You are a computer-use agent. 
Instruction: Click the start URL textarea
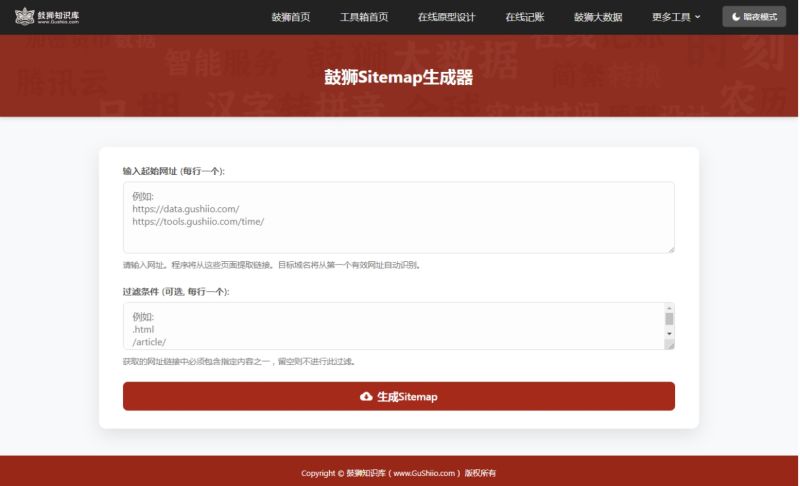(398, 217)
